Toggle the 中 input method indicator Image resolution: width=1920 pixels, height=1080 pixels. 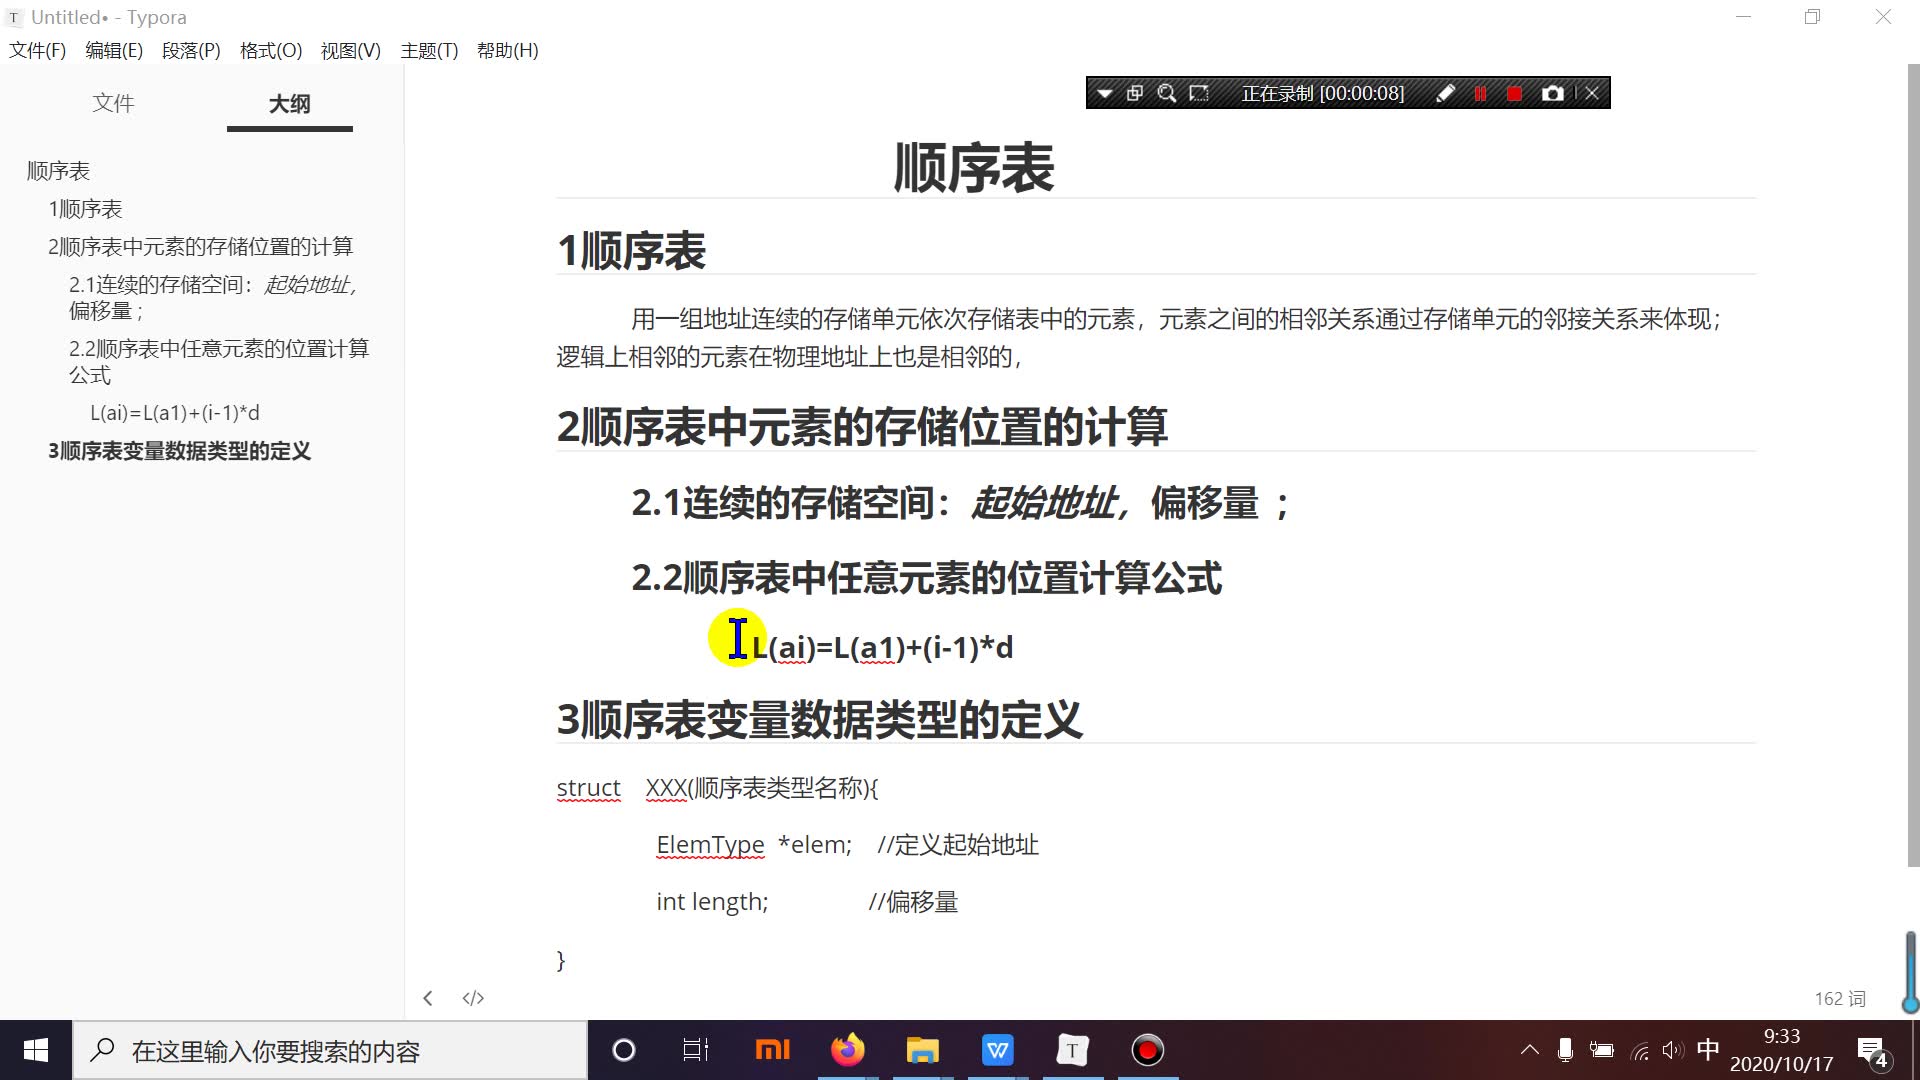click(1708, 1050)
